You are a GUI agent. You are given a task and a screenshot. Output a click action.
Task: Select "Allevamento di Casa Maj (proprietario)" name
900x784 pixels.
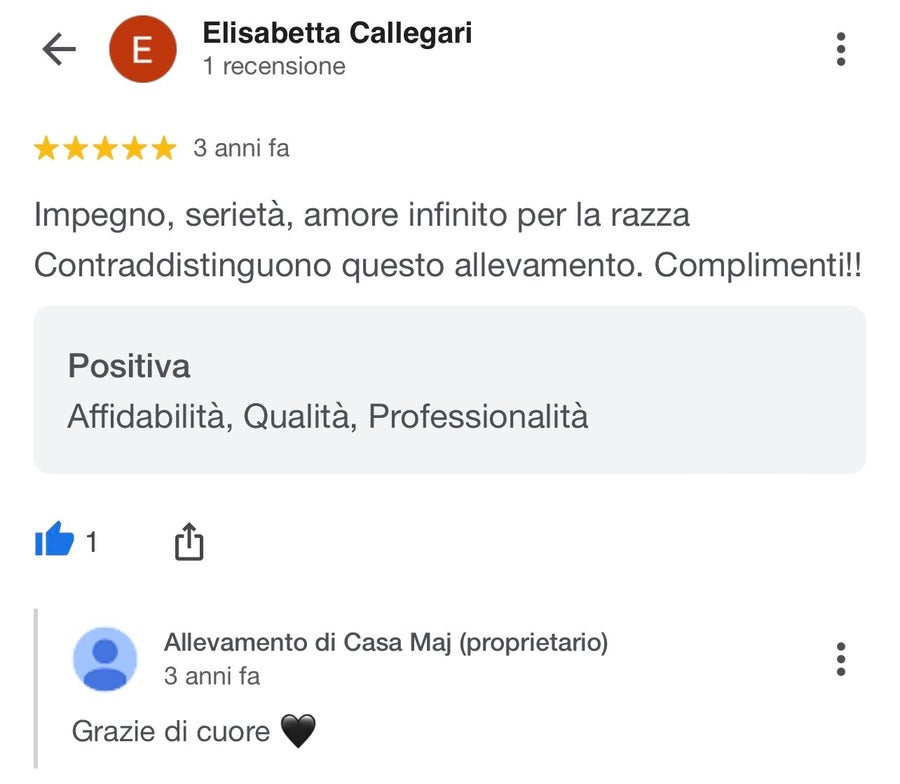[385, 643]
